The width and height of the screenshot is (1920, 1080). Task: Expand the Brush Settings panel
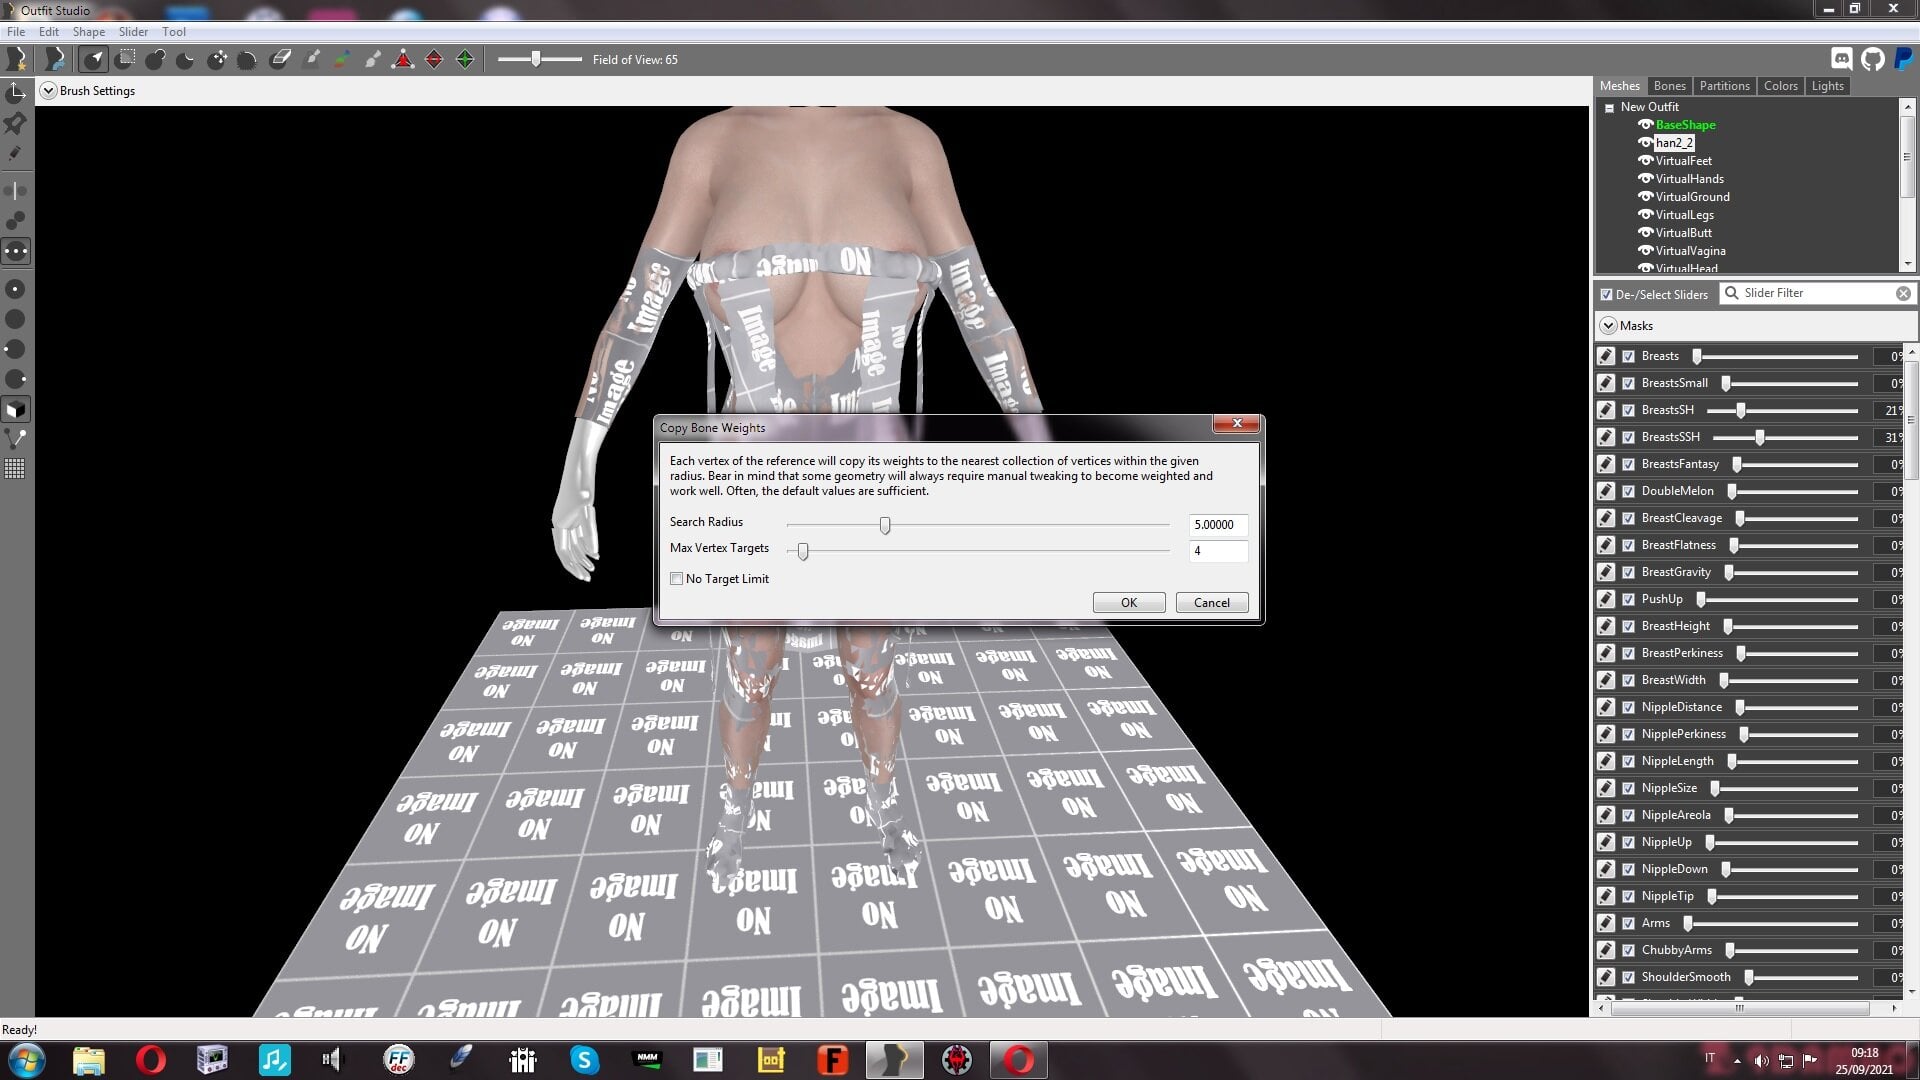pyautogui.click(x=48, y=91)
